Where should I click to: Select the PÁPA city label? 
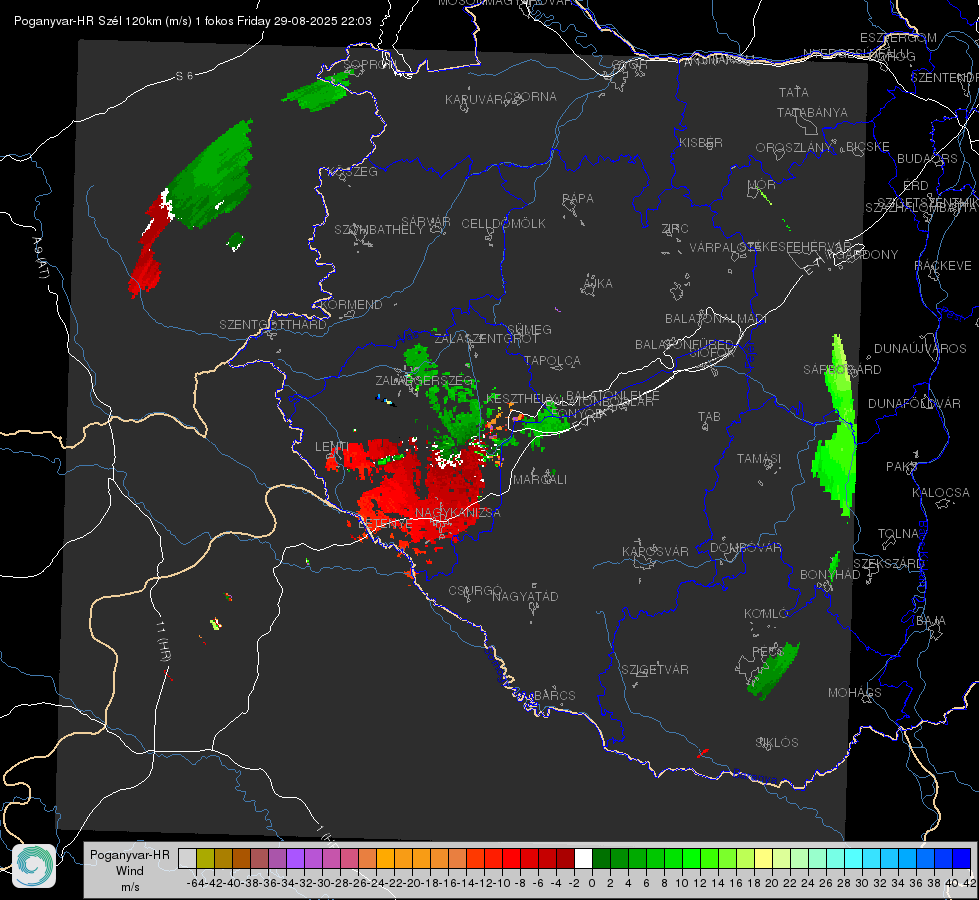coord(578,198)
